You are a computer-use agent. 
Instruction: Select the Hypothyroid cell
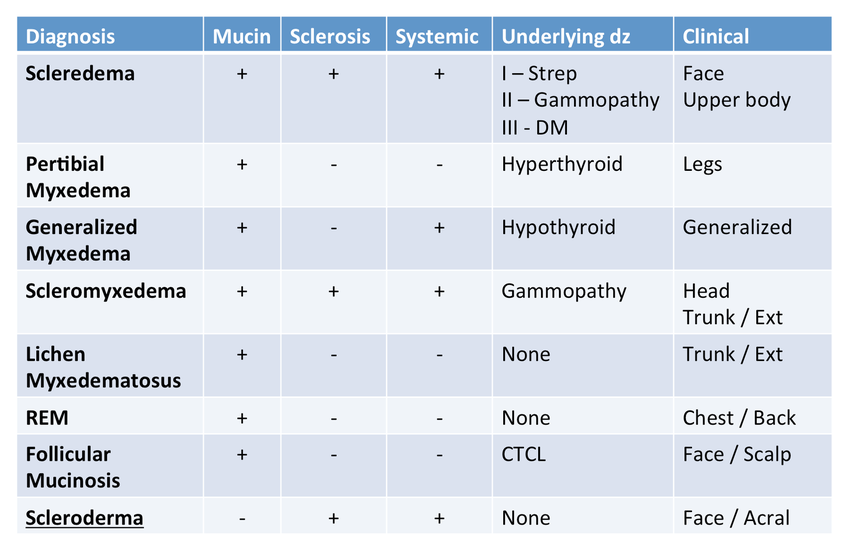pyautogui.click(x=583, y=239)
